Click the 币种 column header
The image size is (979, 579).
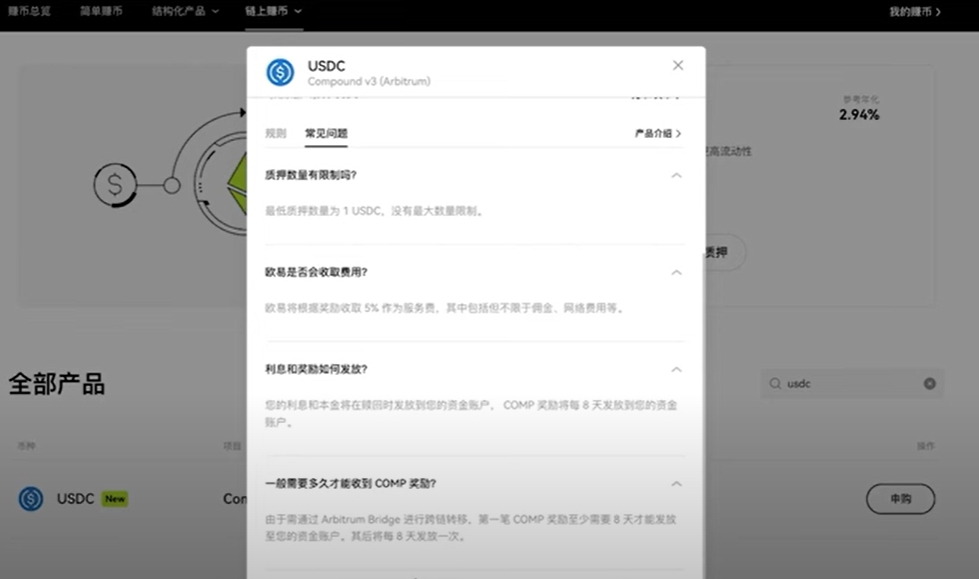(x=26, y=446)
